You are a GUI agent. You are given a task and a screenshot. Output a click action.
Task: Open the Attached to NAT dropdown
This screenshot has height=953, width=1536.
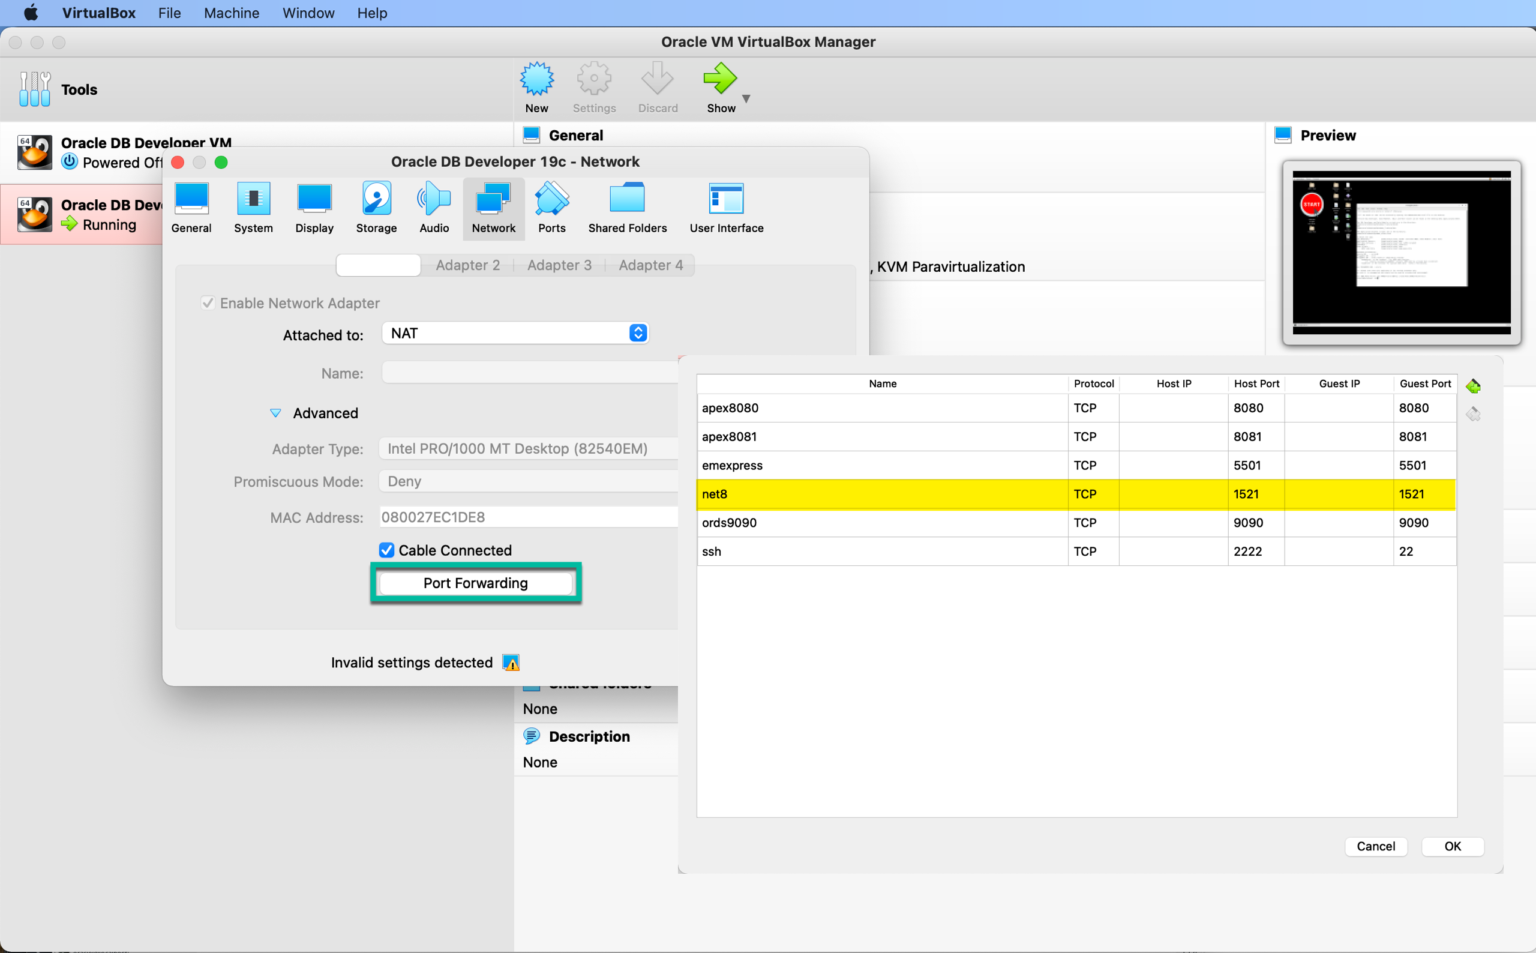click(515, 333)
